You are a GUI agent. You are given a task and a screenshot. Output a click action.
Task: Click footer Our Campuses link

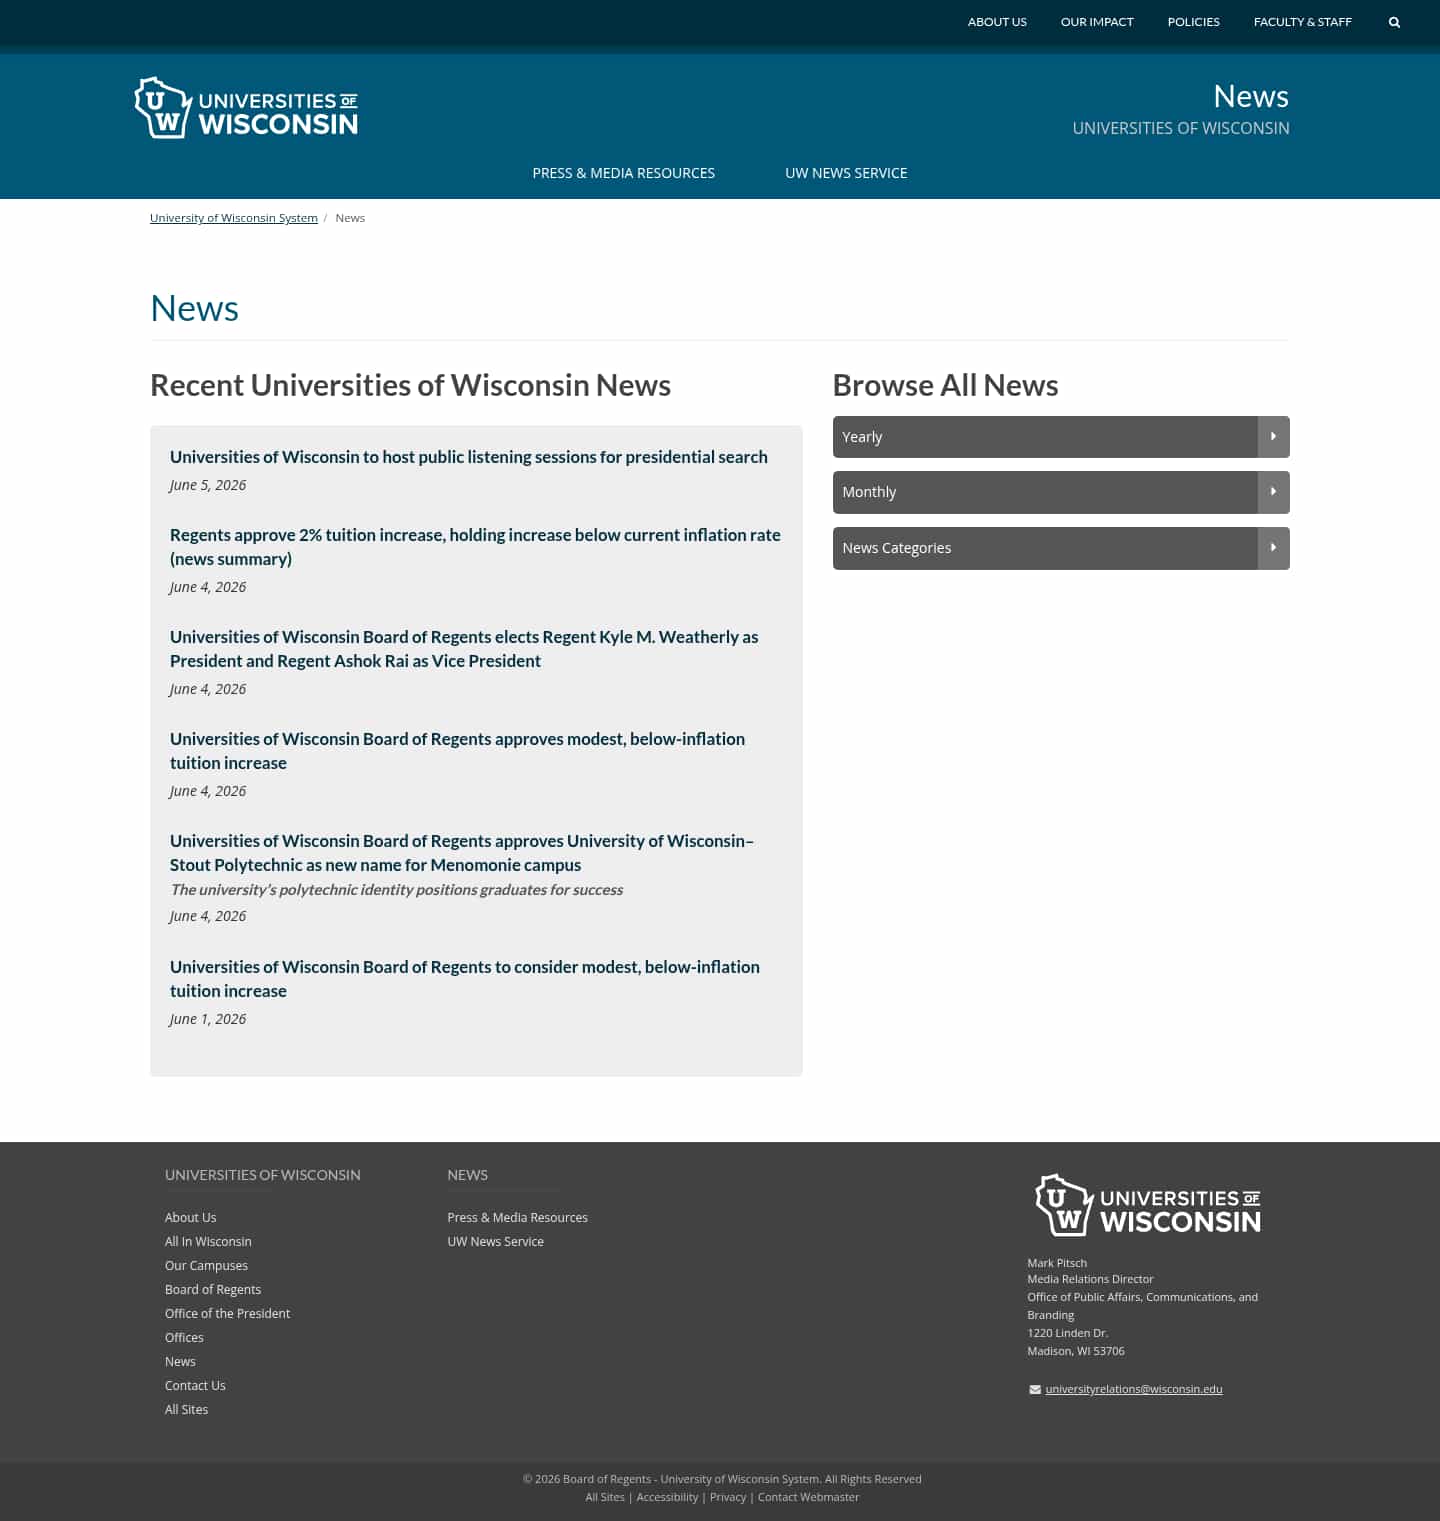pos(206,1265)
